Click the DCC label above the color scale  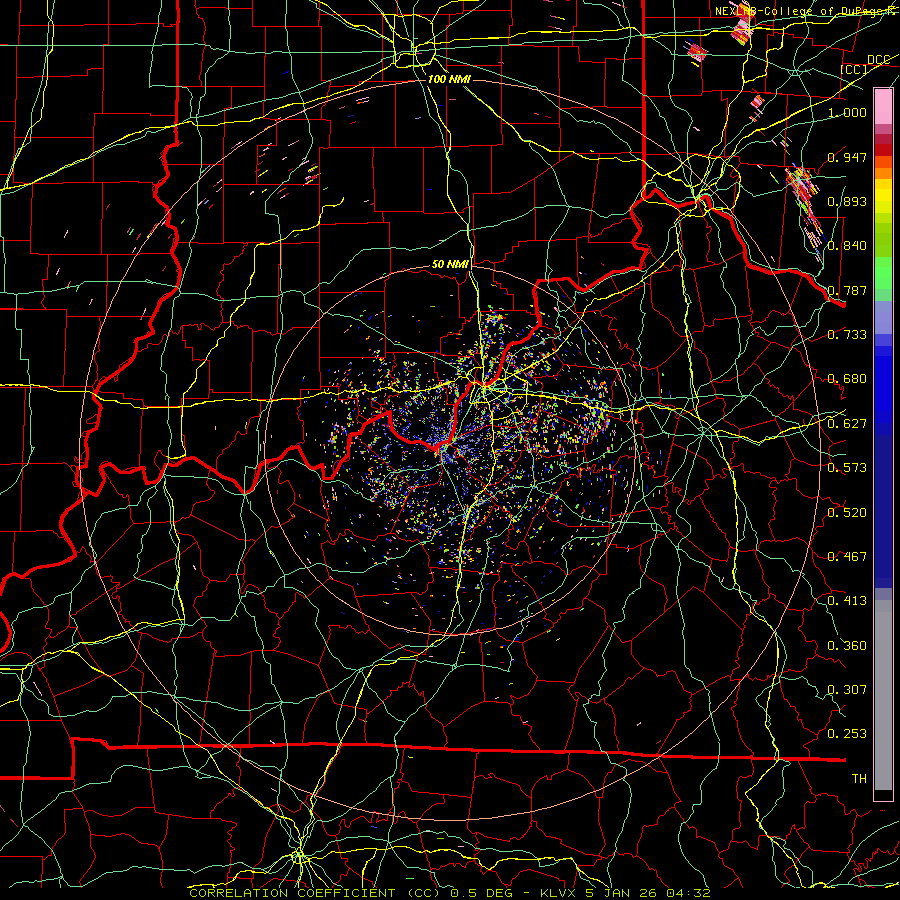878,60
